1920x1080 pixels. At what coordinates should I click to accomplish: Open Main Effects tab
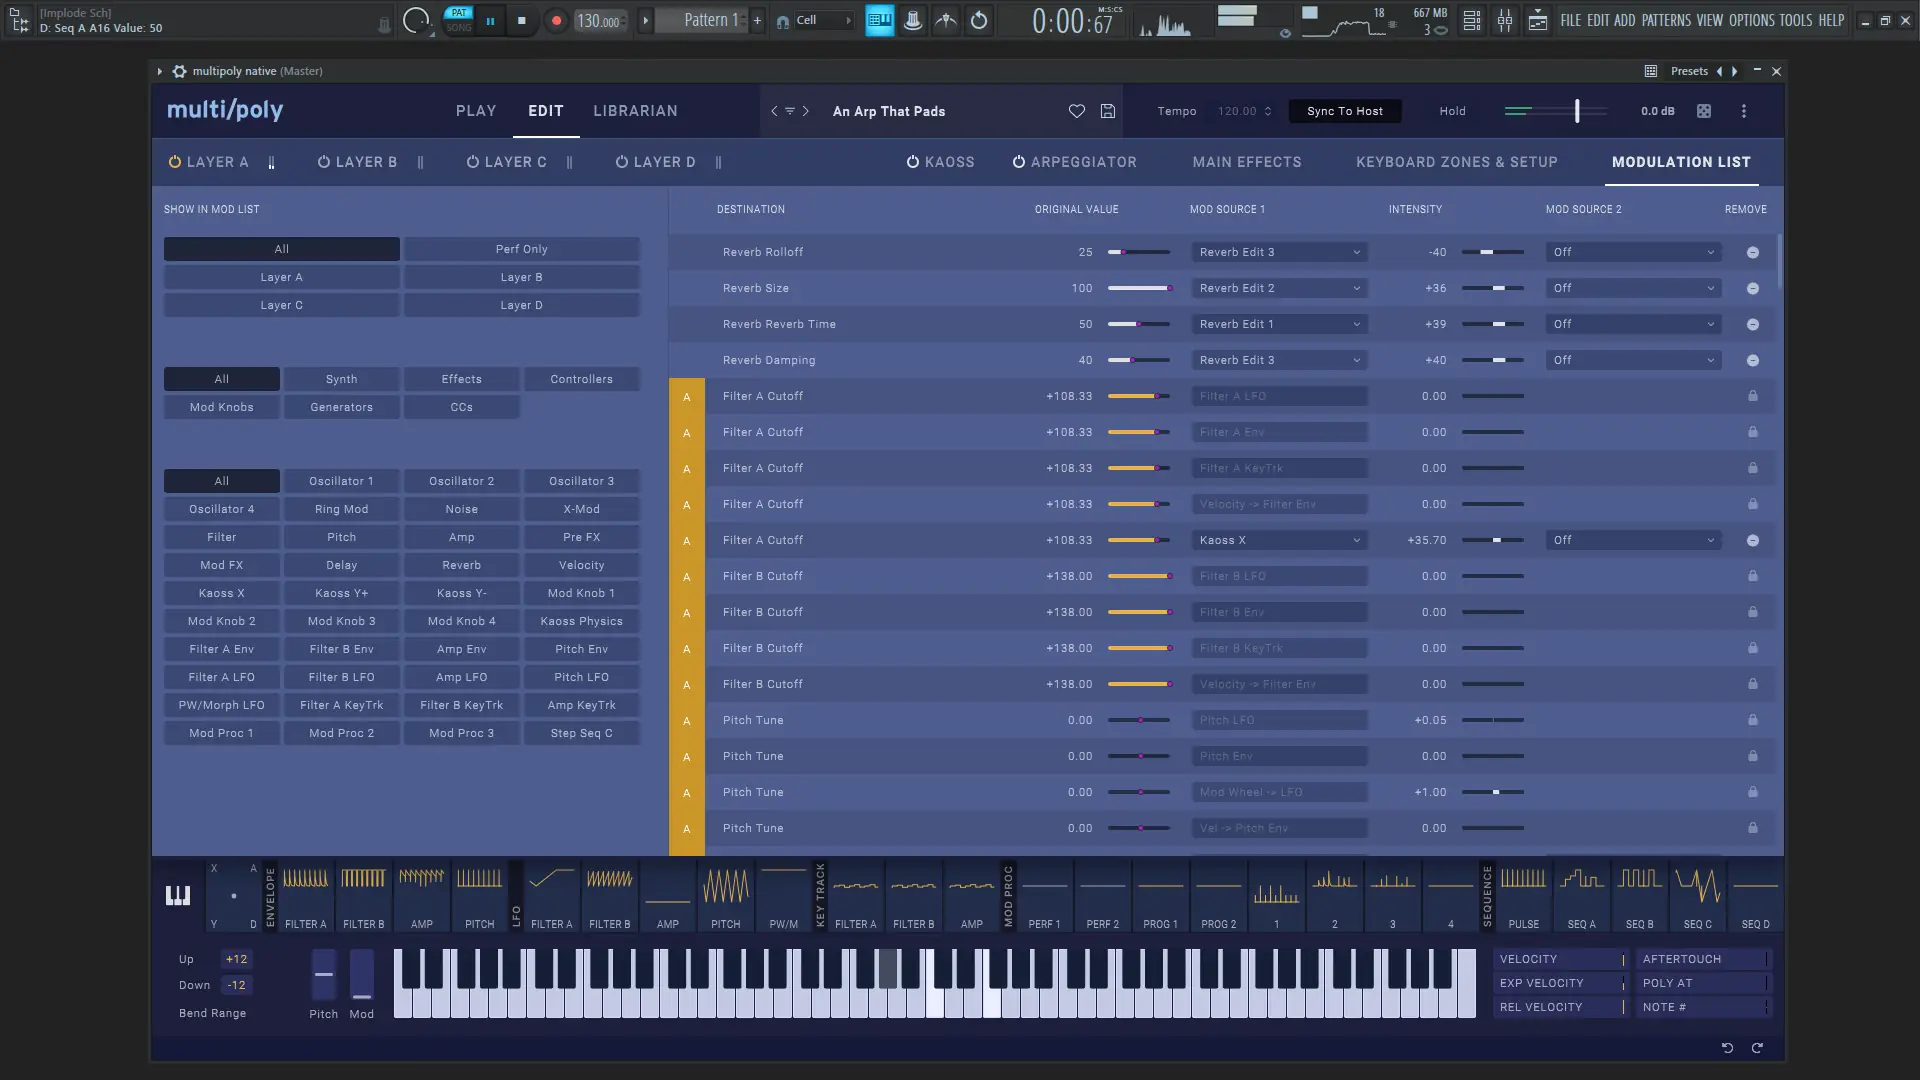pos(1246,162)
